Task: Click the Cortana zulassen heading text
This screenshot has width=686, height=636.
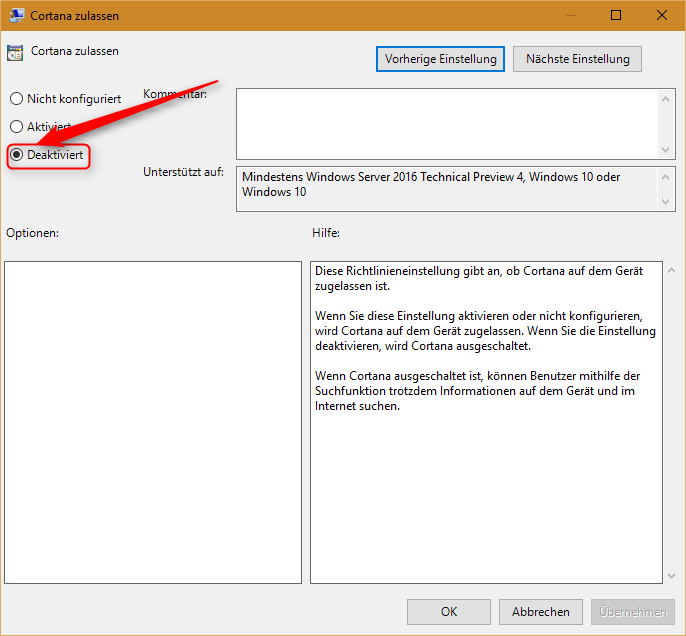Action: click(x=75, y=51)
